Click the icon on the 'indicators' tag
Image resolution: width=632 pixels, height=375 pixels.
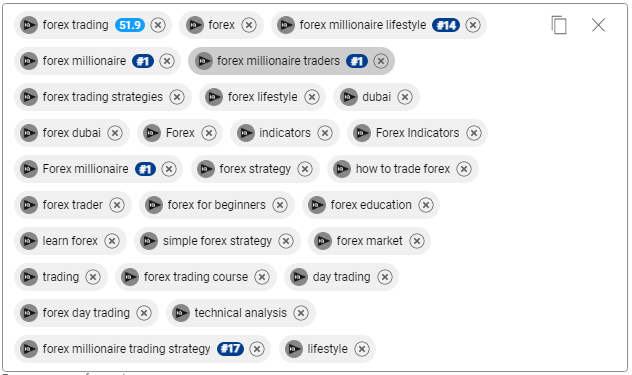tap(245, 133)
